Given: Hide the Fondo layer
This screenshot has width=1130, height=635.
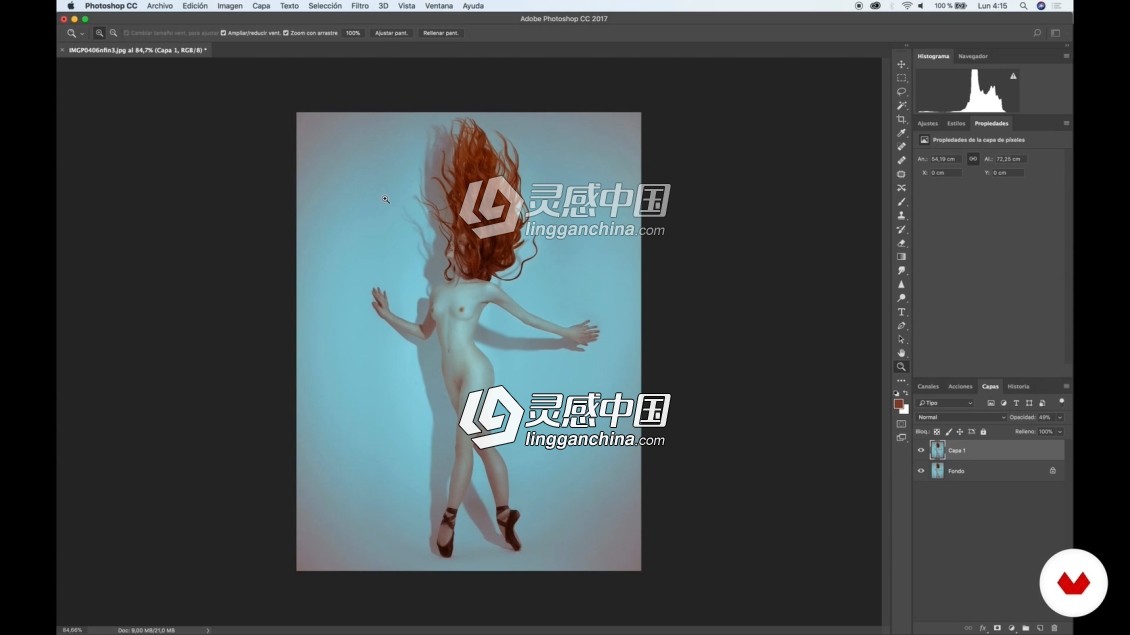Looking at the screenshot, I should 920,471.
